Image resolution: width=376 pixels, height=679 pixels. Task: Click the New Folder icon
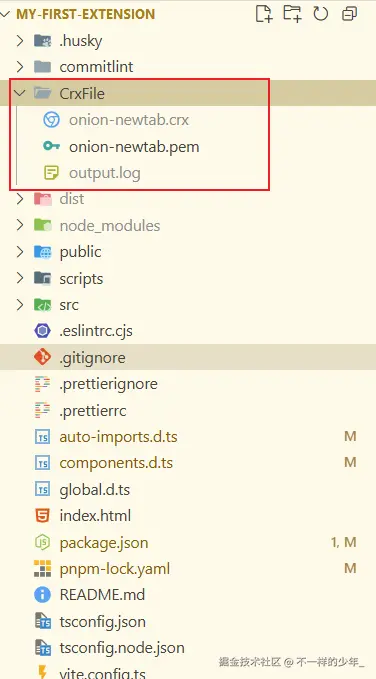[x=292, y=14]
